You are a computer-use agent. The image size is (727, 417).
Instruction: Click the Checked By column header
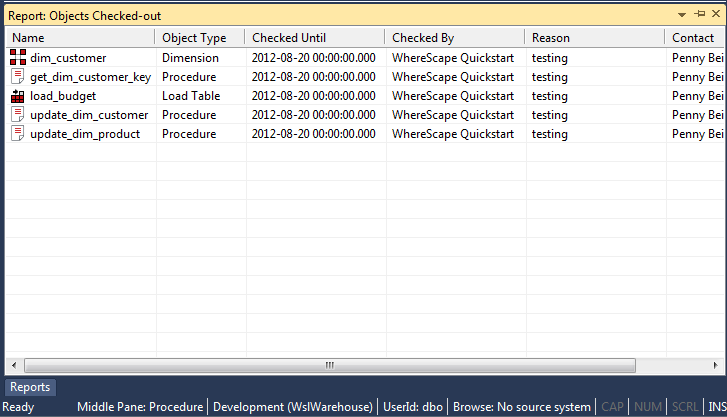[x=454, y=38]
